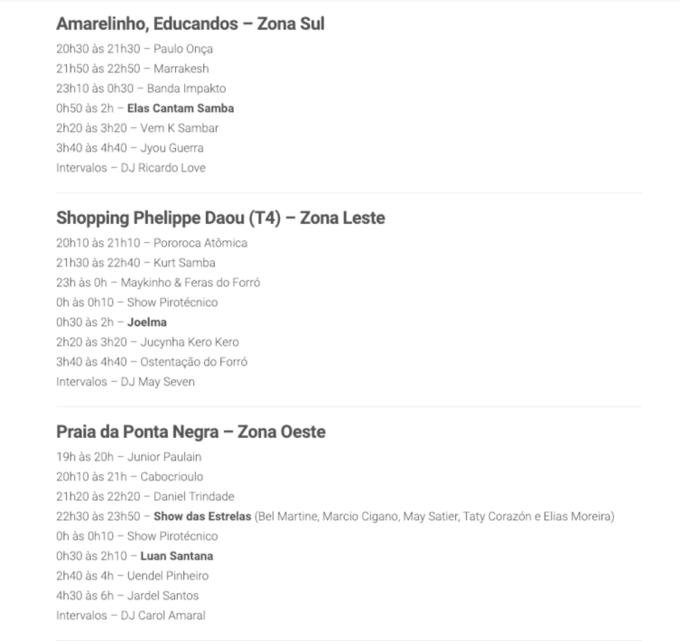Click the bold Joelma show name

point(147,322)
